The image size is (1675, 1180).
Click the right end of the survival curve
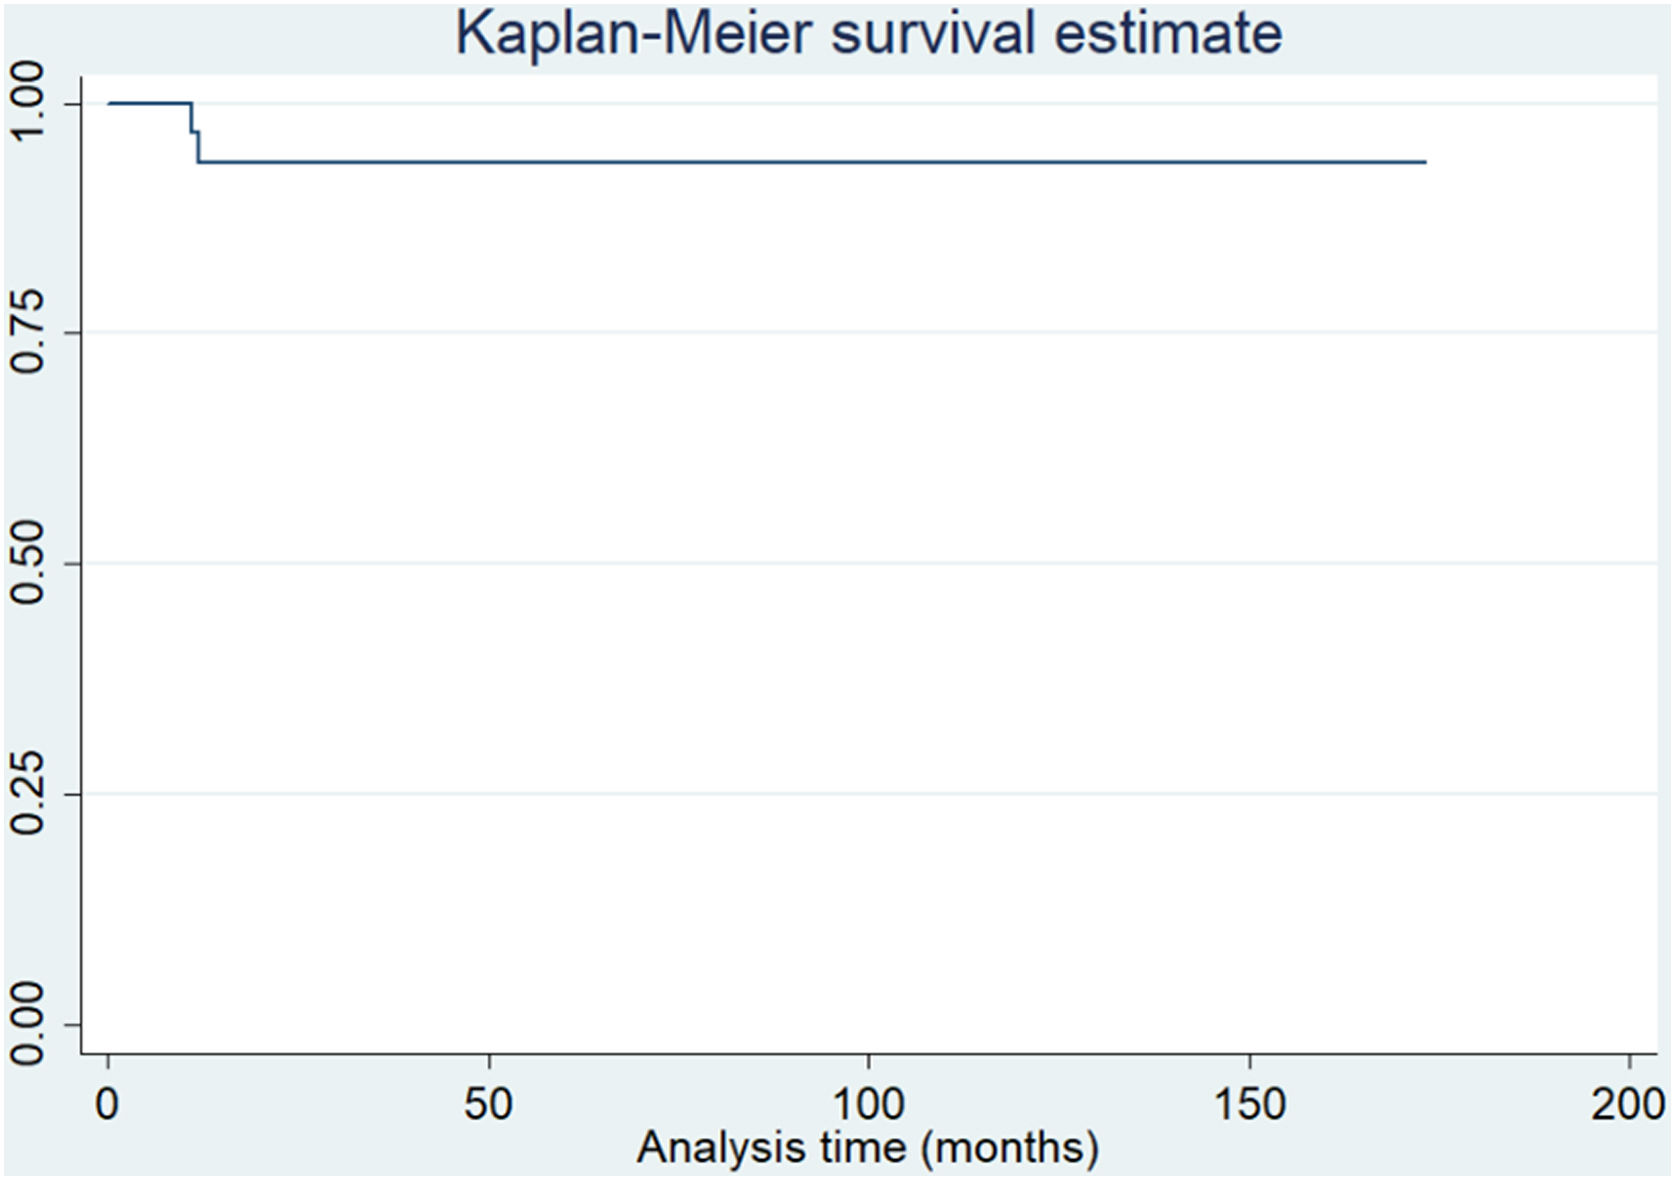1424,162
